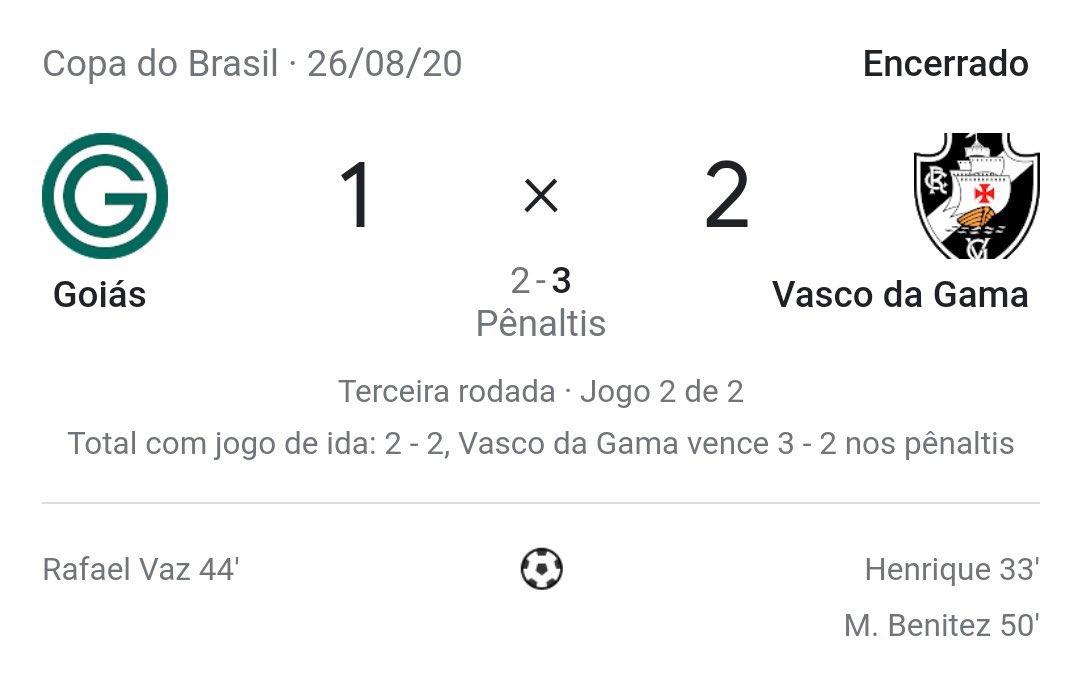Click the soccer ball goals icon
1077x699 pixels.
541,570
